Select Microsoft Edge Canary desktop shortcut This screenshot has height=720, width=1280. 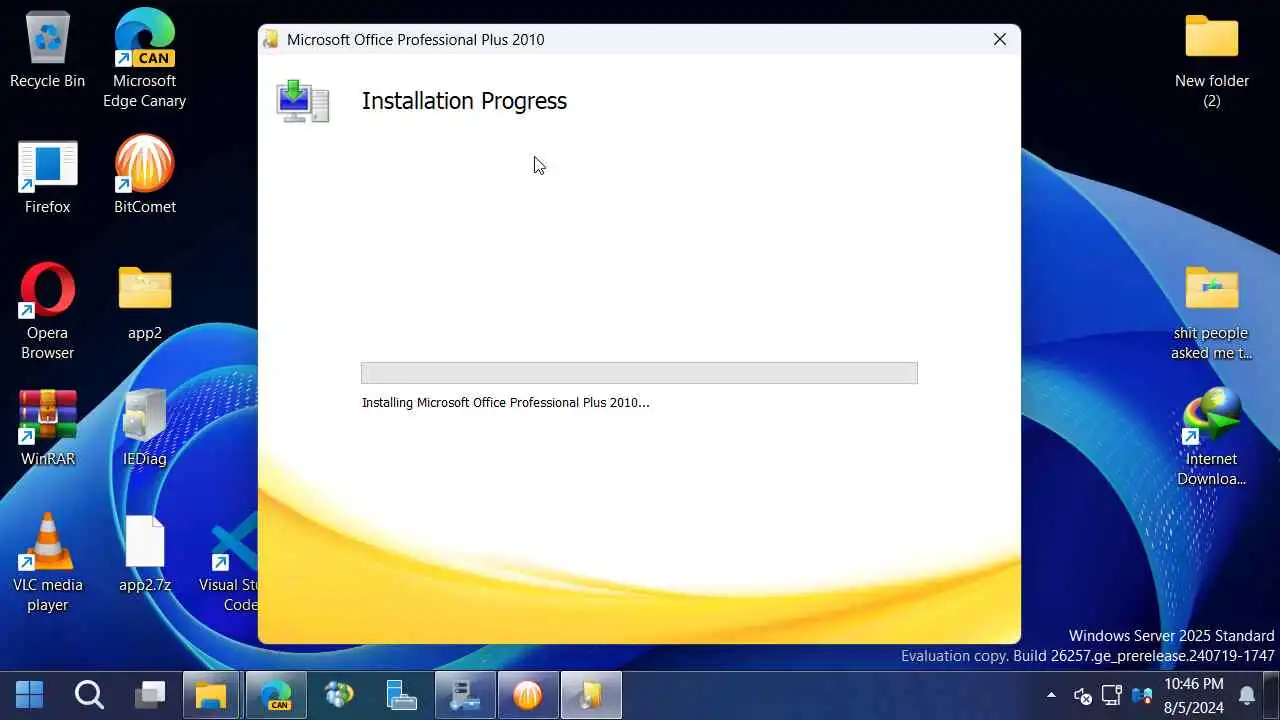pyautogui.click(x=145, y=58)
